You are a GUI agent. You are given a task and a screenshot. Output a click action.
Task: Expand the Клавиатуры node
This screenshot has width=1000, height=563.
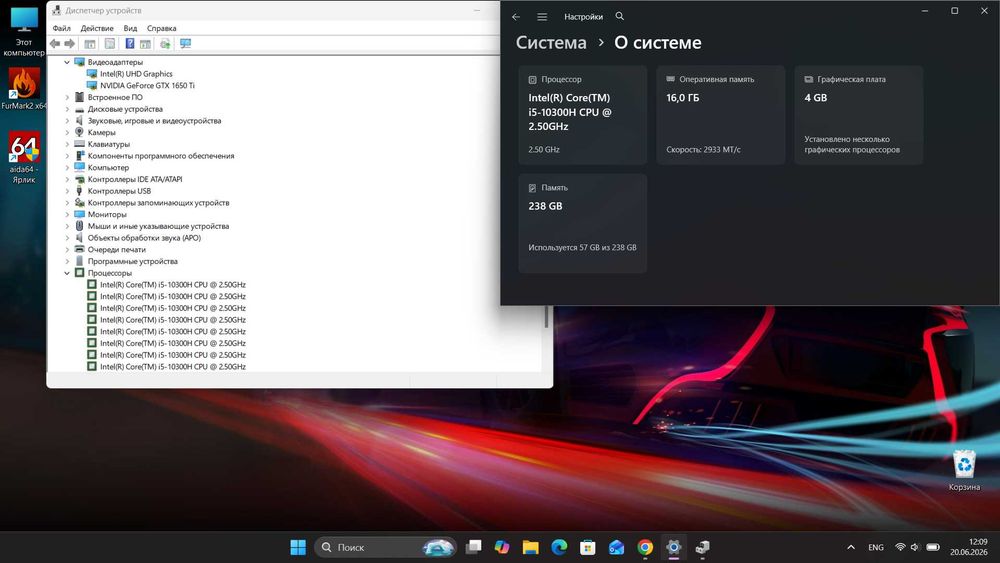(x=67, y=144)
